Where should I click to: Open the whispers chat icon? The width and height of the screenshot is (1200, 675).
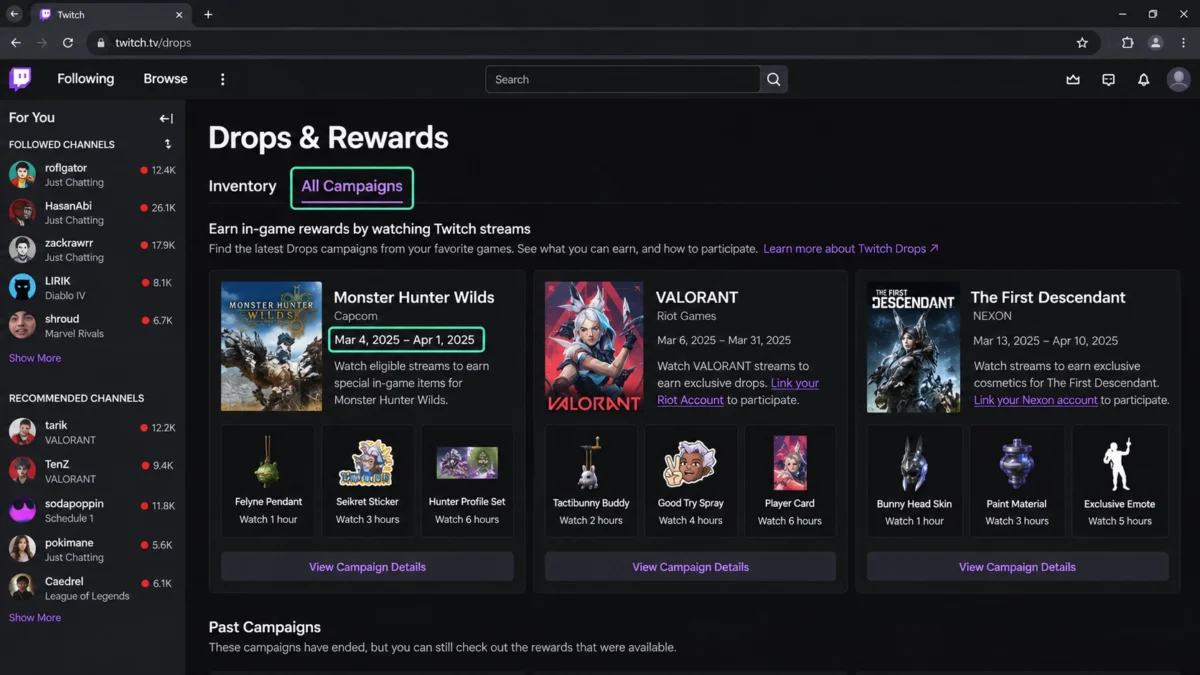coord(1108,80)
